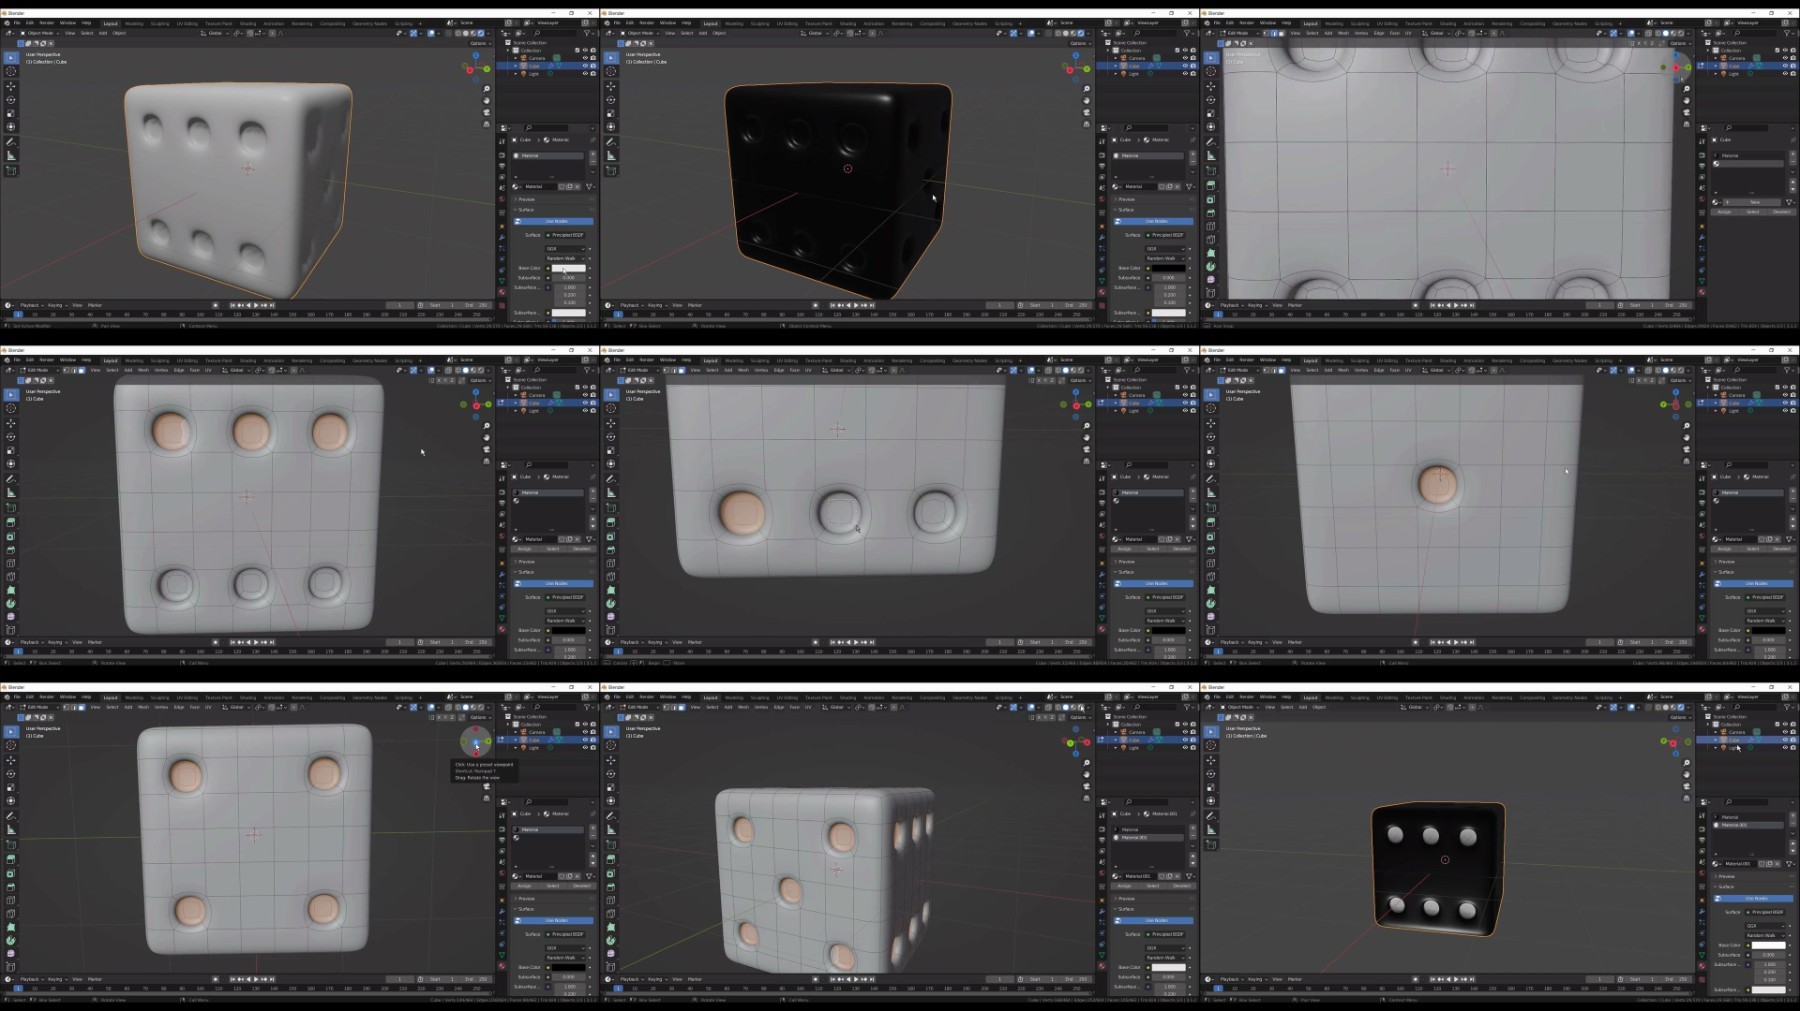
Task: Open GGX distribution dropdown in black white-pipped die window
Action: pyautogui.click(x=1767, y=926)
